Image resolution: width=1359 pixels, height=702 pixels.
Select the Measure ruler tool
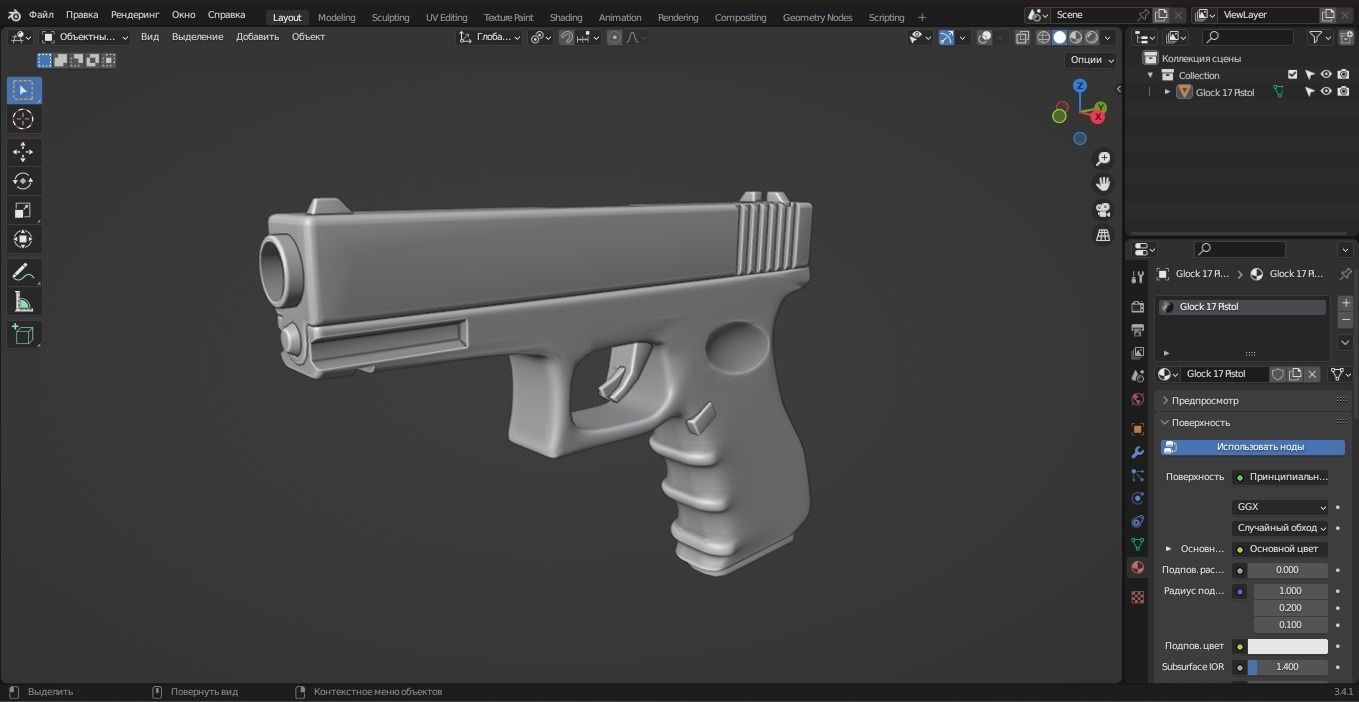click(x=23, y=302)
